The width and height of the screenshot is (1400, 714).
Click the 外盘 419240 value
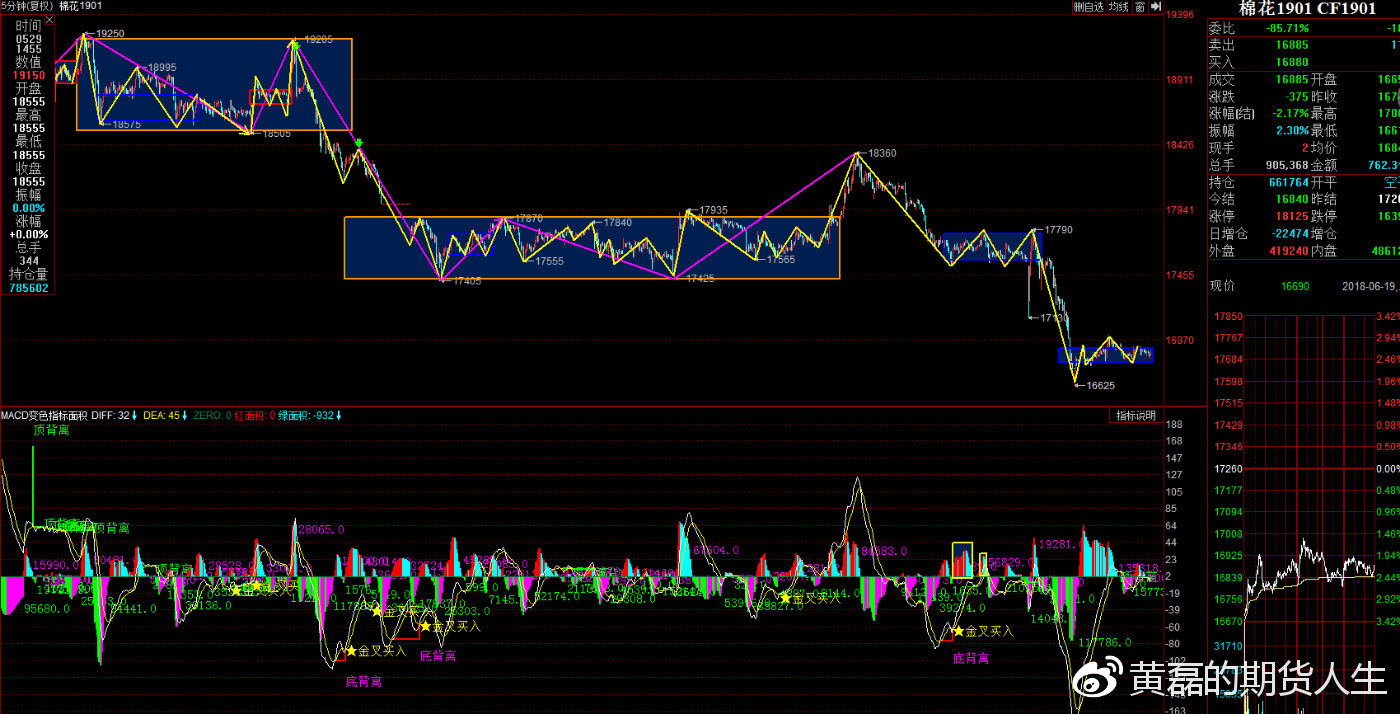pyautogui.click(x=1288, y=250)
